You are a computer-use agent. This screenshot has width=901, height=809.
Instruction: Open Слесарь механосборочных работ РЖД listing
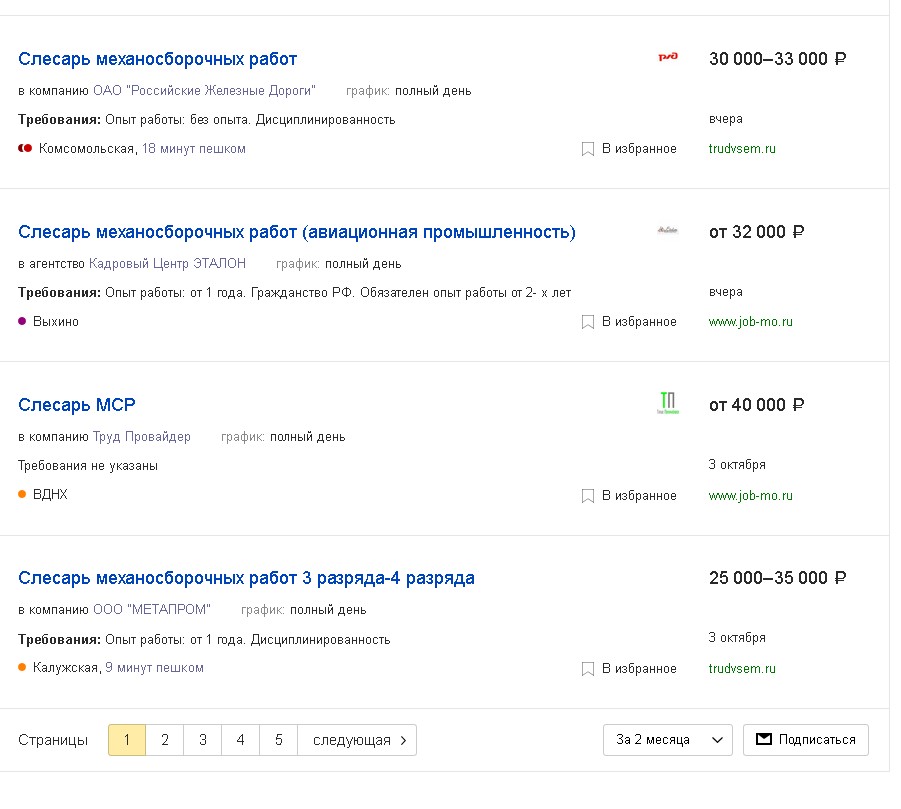point(157,59)
